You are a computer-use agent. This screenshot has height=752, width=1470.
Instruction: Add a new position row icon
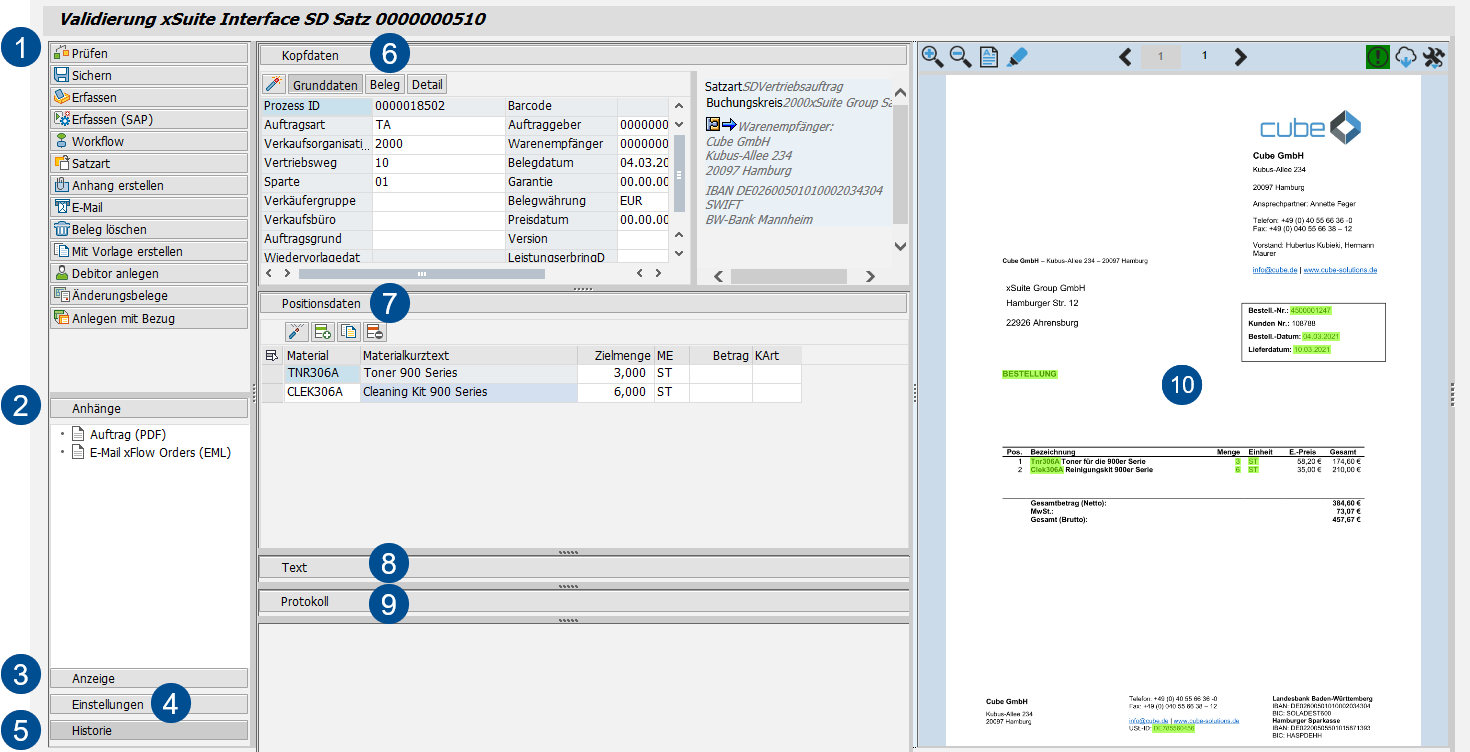323,332
